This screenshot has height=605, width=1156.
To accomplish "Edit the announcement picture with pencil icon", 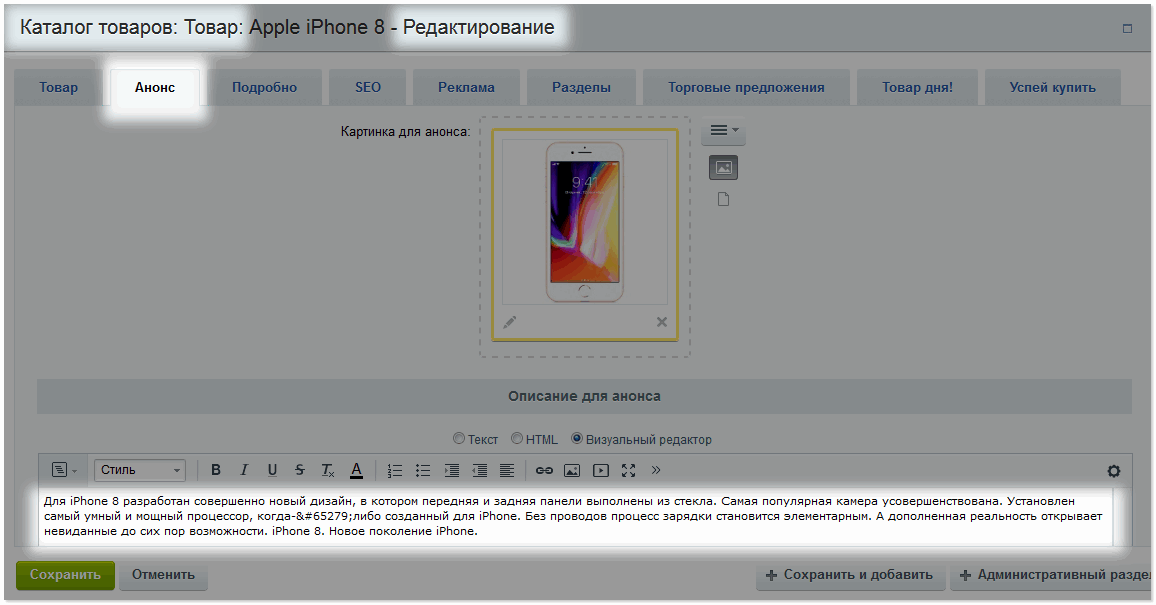I will tap(509, 322).
